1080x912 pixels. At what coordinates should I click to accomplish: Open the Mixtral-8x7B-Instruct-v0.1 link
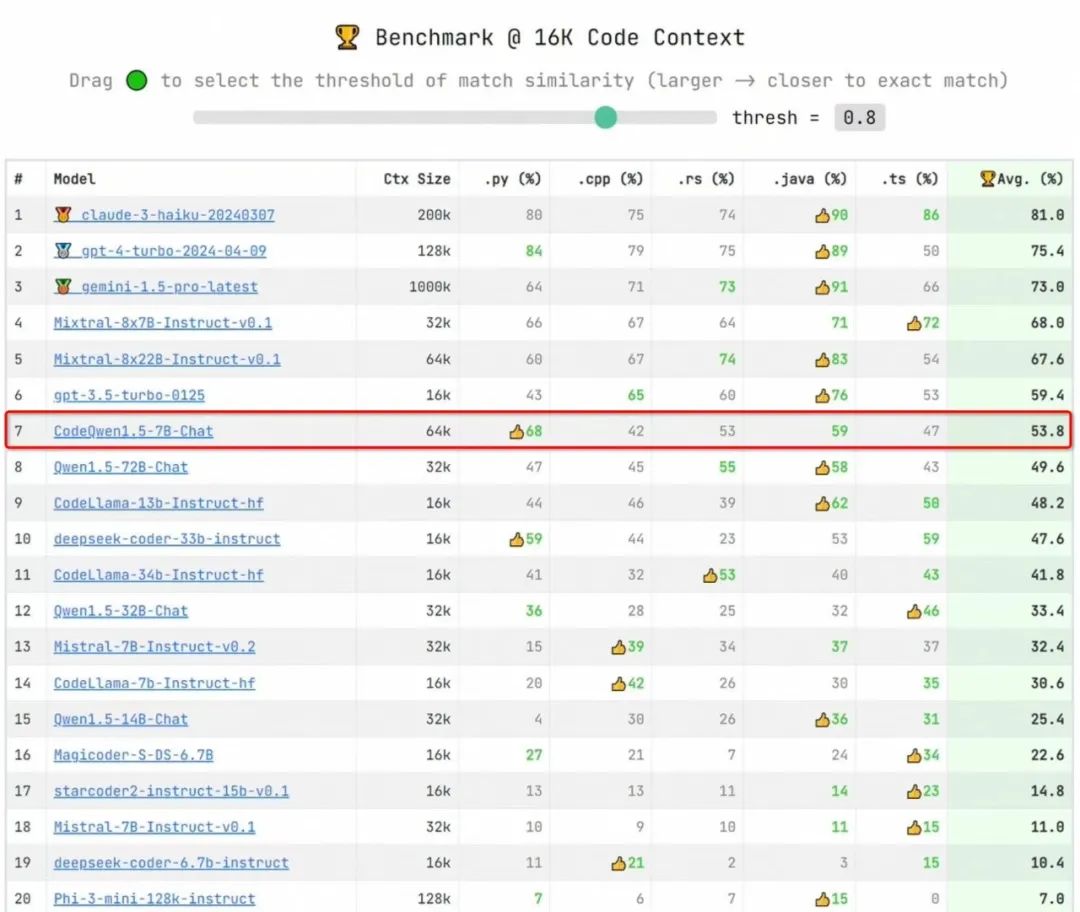(x=163, y=322)
